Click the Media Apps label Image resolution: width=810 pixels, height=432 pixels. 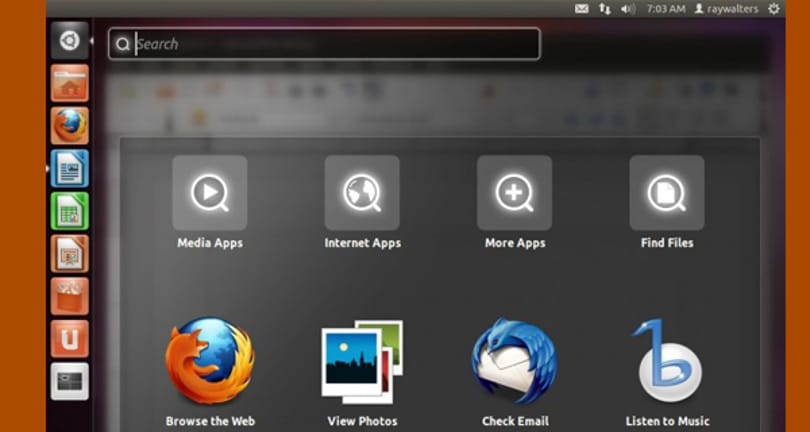click(210, 243)
